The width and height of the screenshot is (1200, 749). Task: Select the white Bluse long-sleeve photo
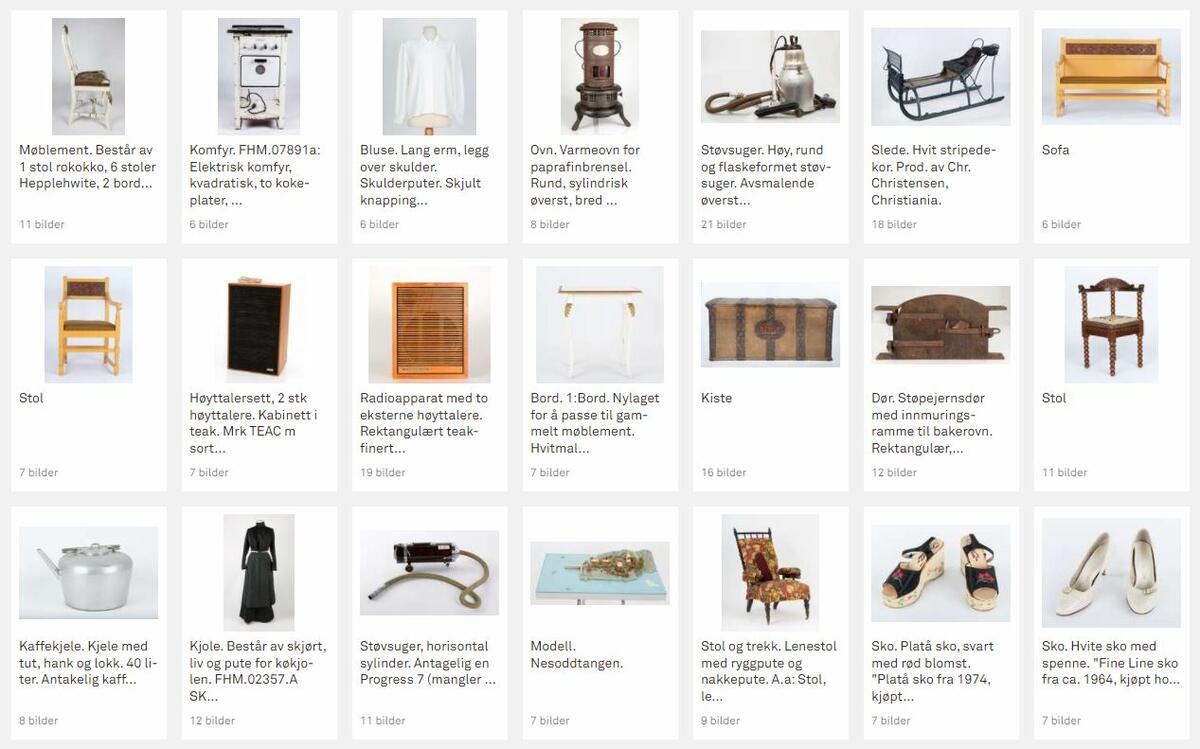[x=429, y=76]
